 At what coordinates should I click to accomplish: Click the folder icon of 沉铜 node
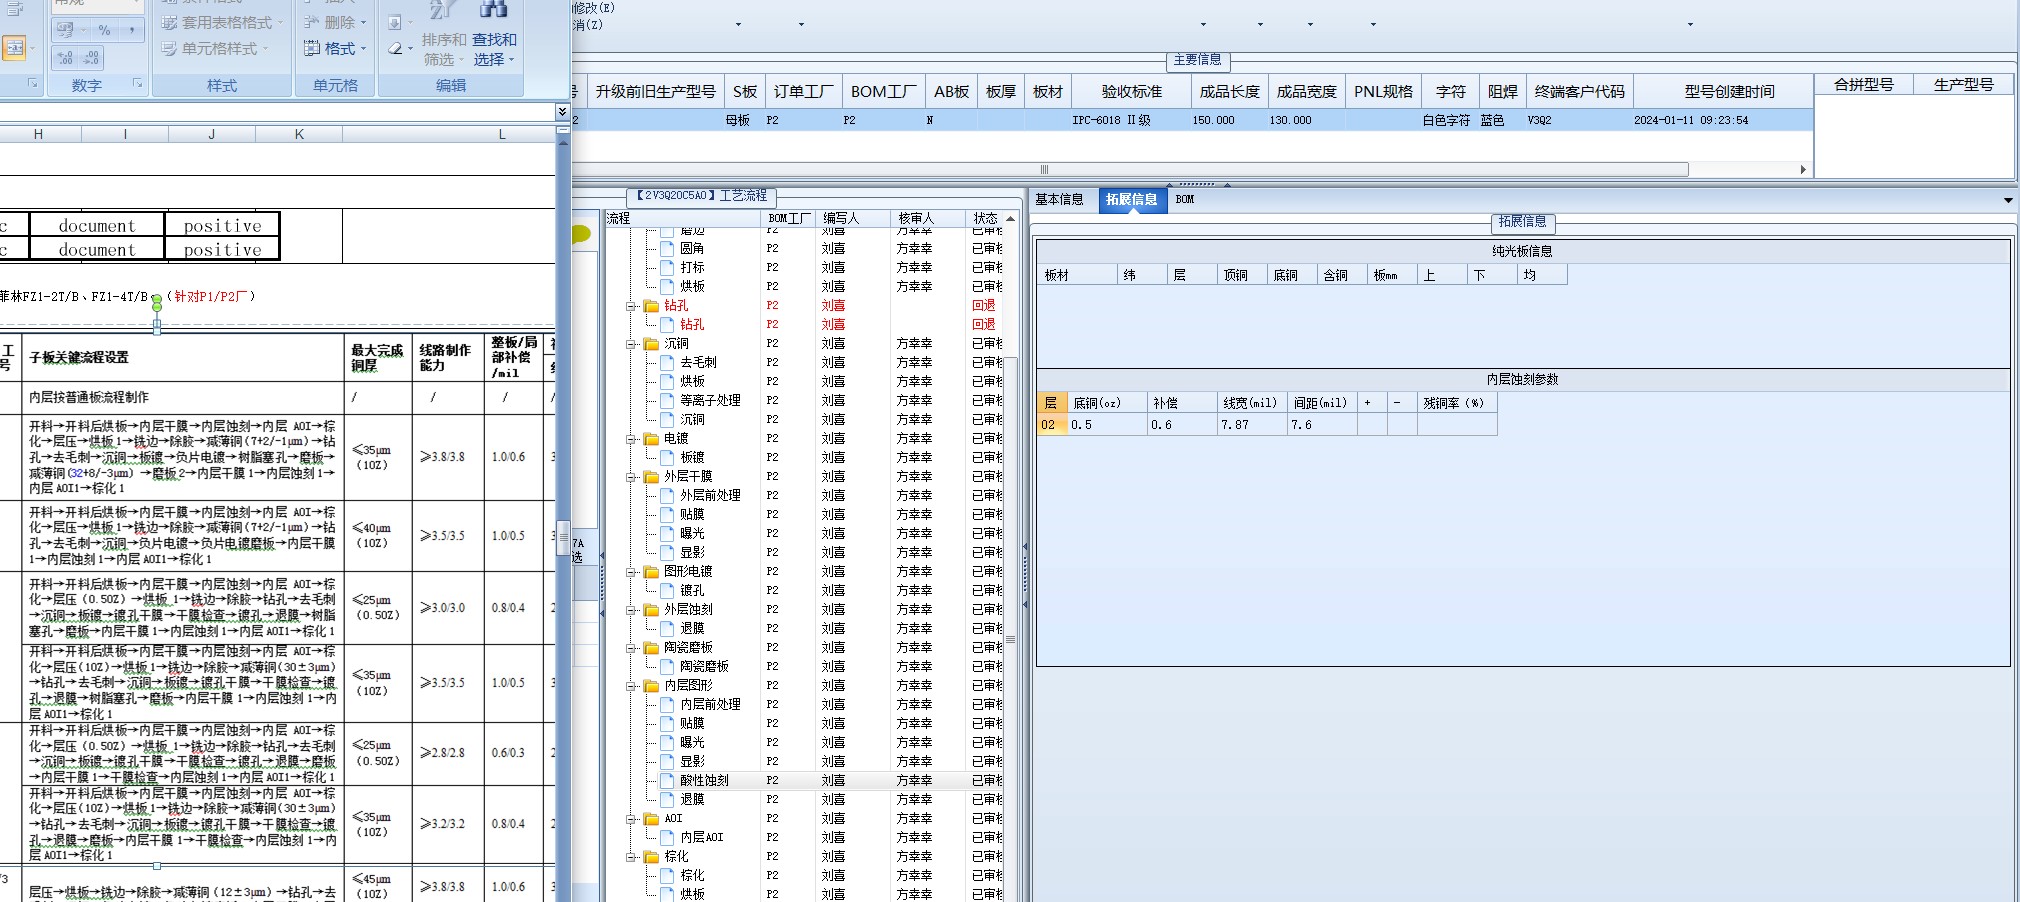[x=651, y=344]
